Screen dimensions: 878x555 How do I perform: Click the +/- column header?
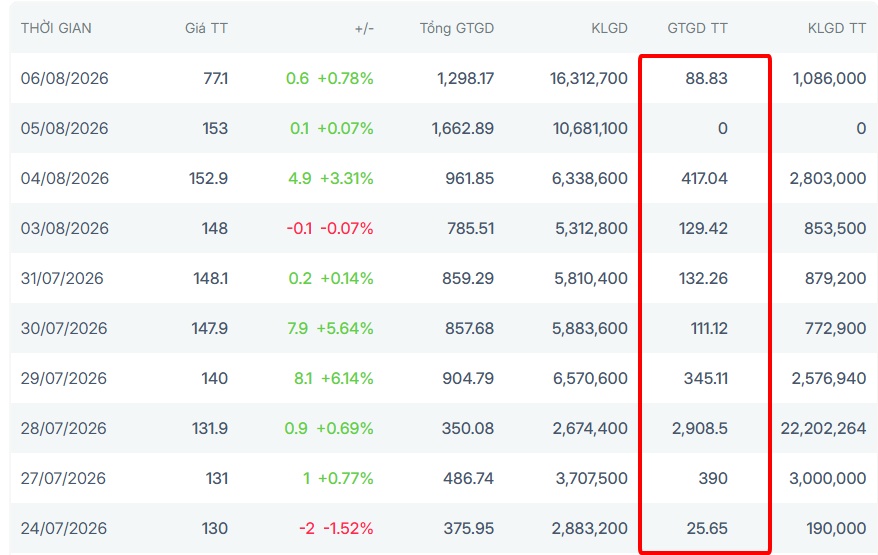click(364, 28)
